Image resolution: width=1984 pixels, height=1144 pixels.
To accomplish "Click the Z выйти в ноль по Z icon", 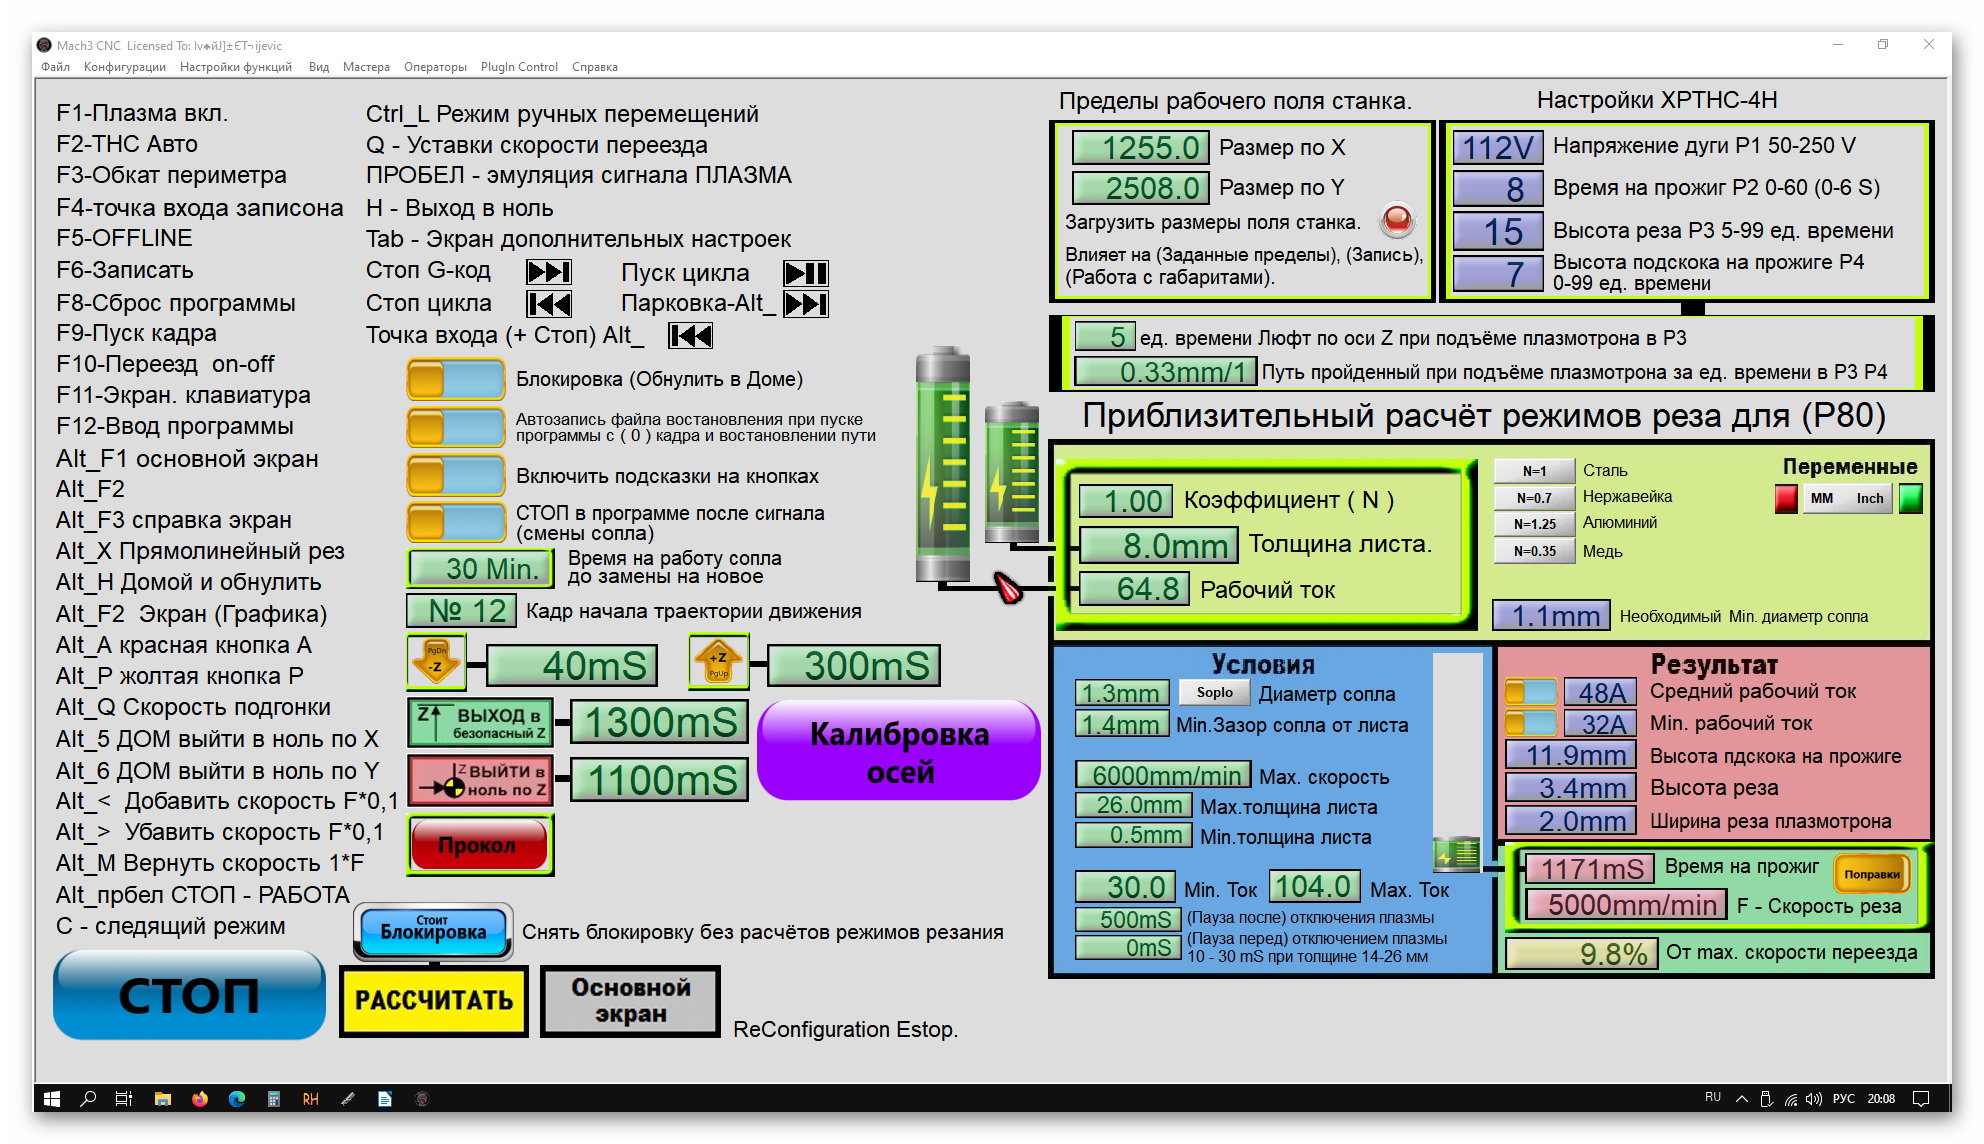I will (x=481, y=780).
